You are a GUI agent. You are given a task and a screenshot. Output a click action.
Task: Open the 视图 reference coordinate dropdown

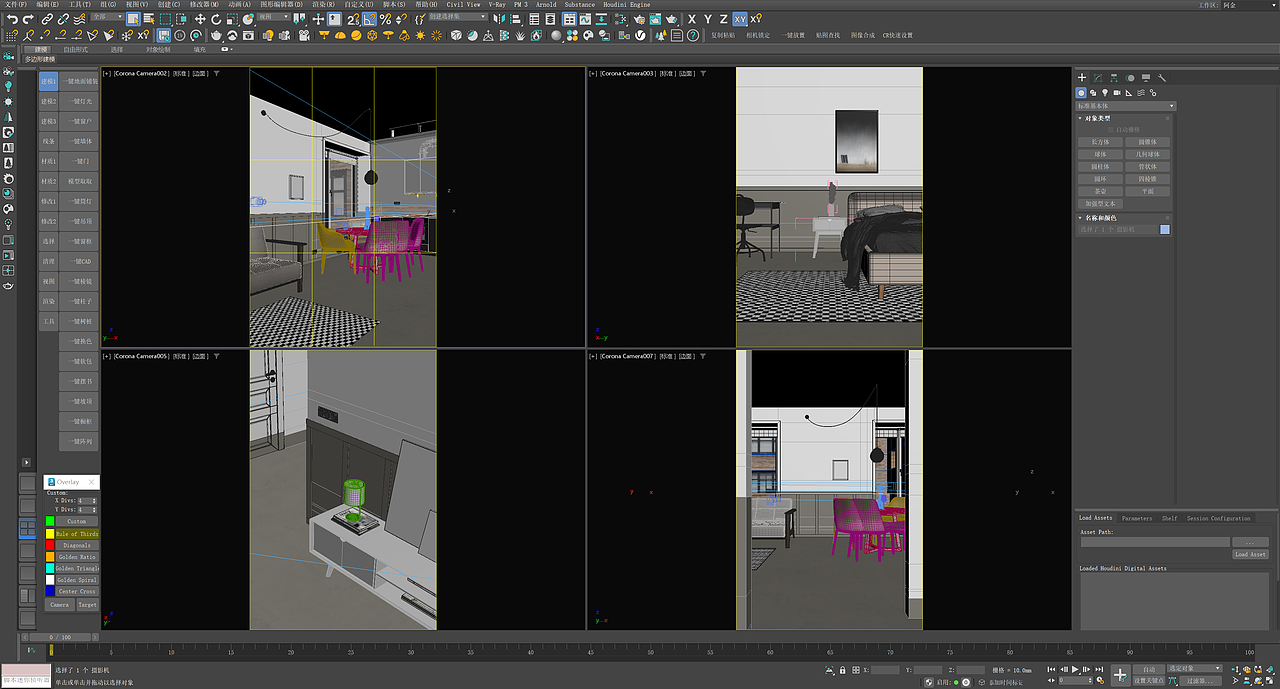pos(274,17)
